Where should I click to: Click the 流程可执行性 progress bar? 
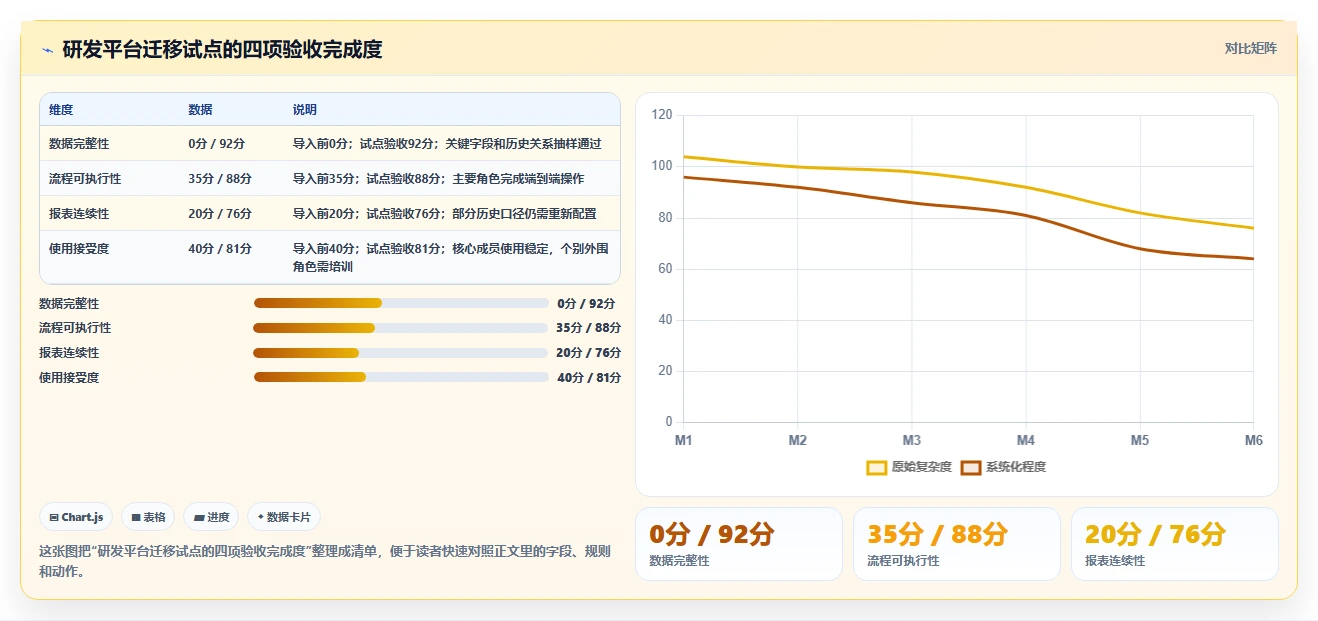(400, 328)
